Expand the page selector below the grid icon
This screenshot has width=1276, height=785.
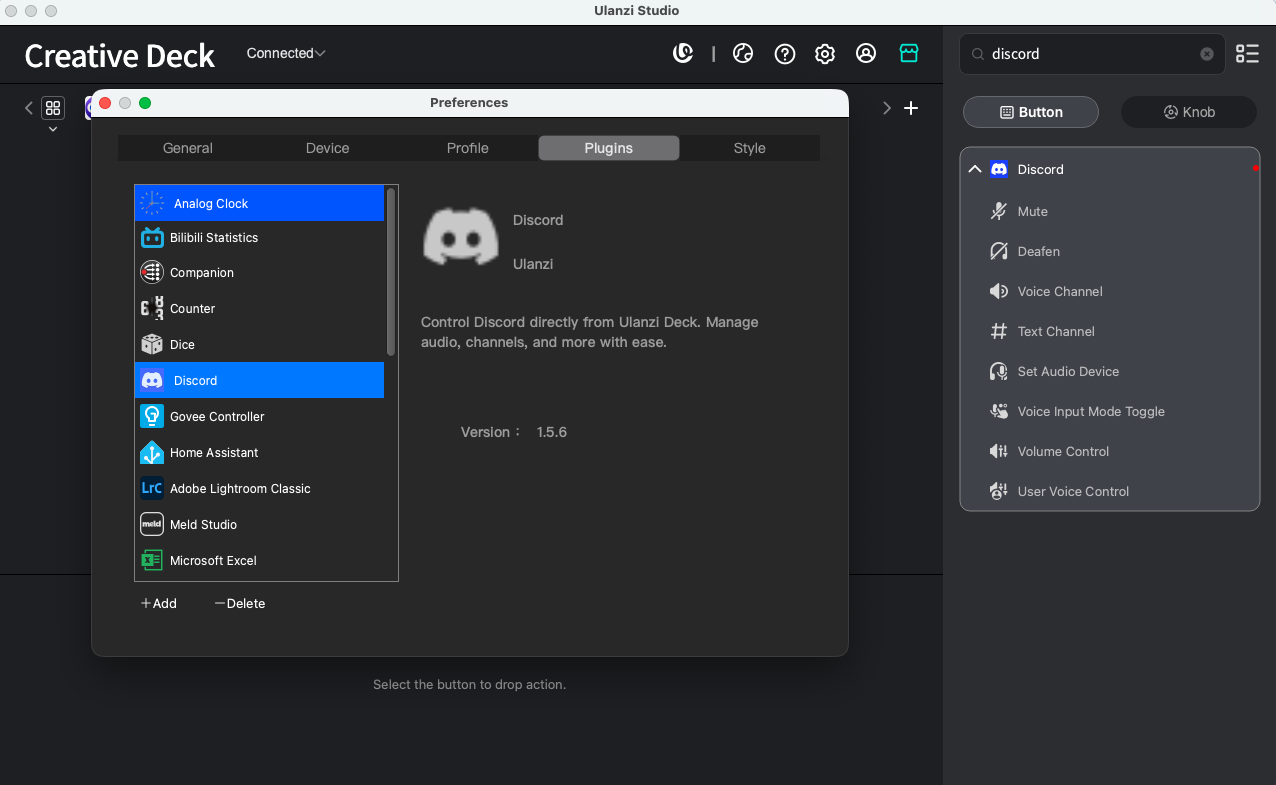[x=53, y=128]
